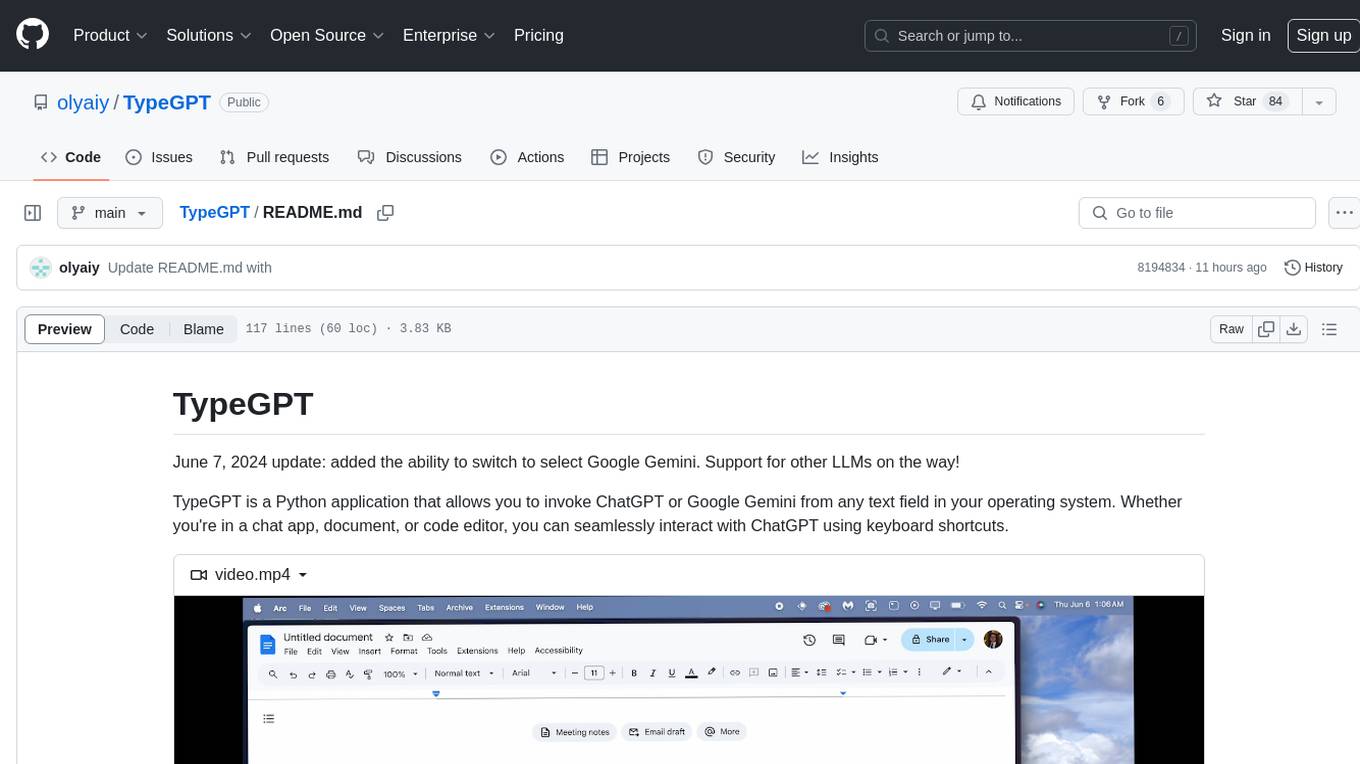Copy raw file contents
The height and width of the screenshot is (764, 1360).
click(1267, 329)
